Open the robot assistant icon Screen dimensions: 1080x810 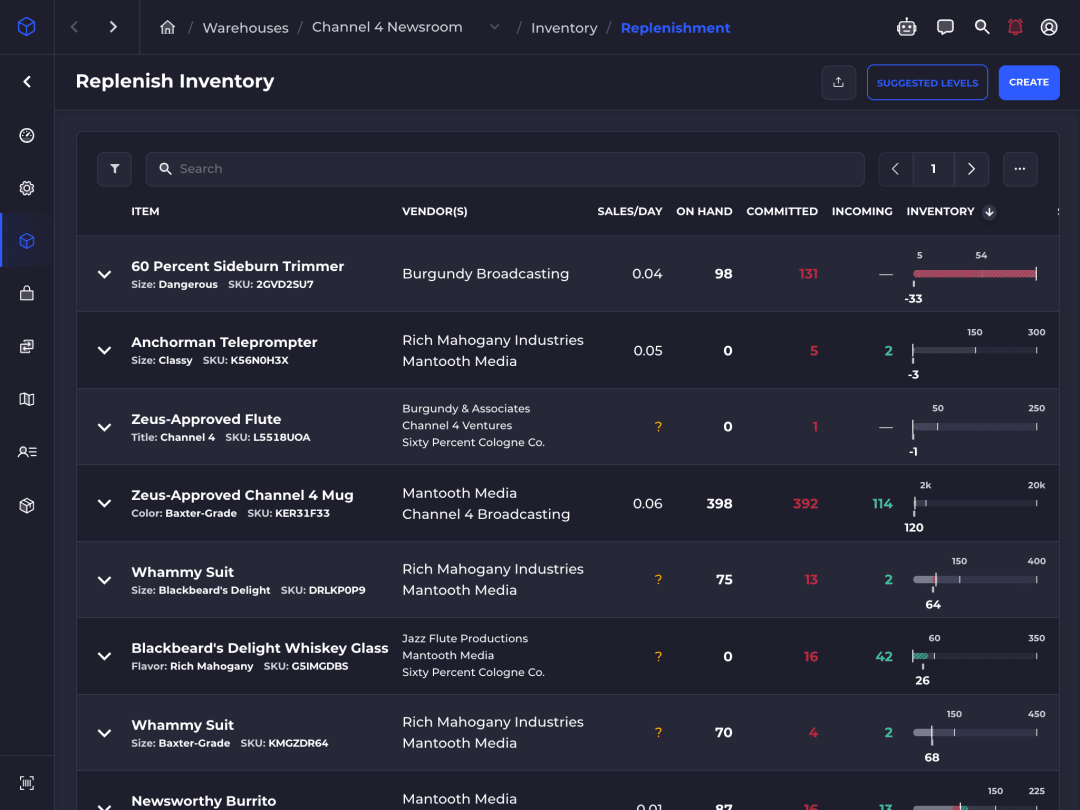click(906, 27)
